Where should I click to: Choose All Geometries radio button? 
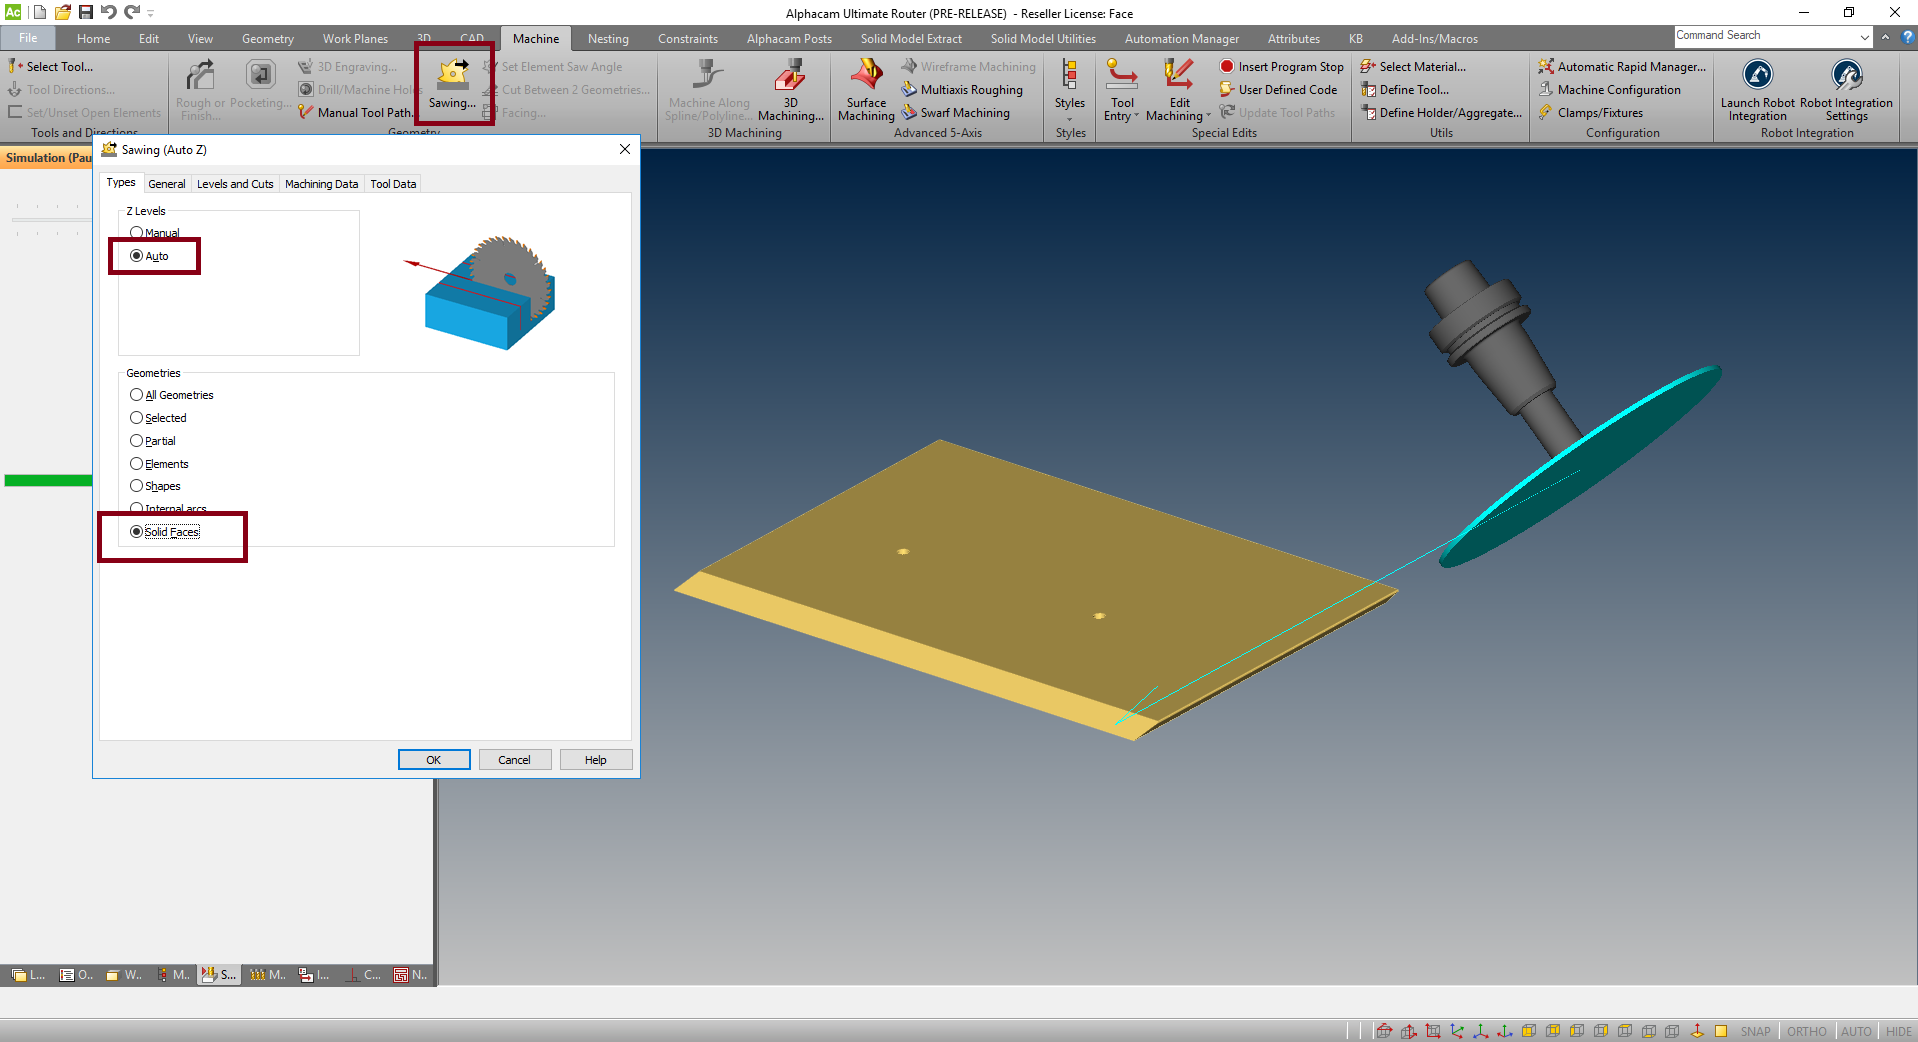pos(171,395)
